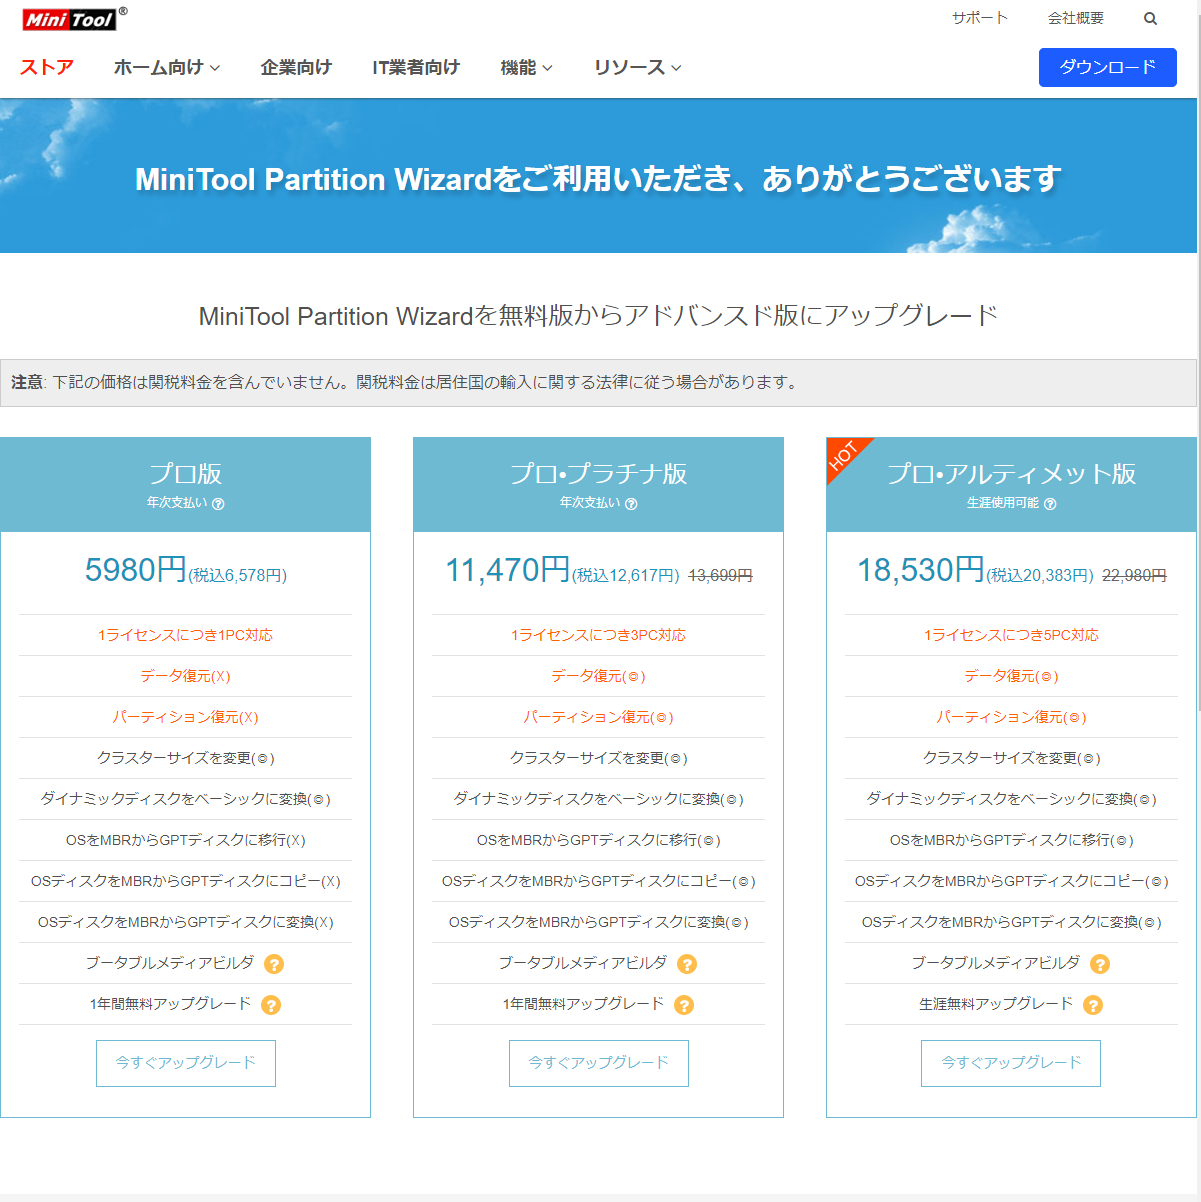Viewport: 1201px width, 1202px height.
Task: Click 今すぐアップグレード under プロ版
Action: (186, 1063)
